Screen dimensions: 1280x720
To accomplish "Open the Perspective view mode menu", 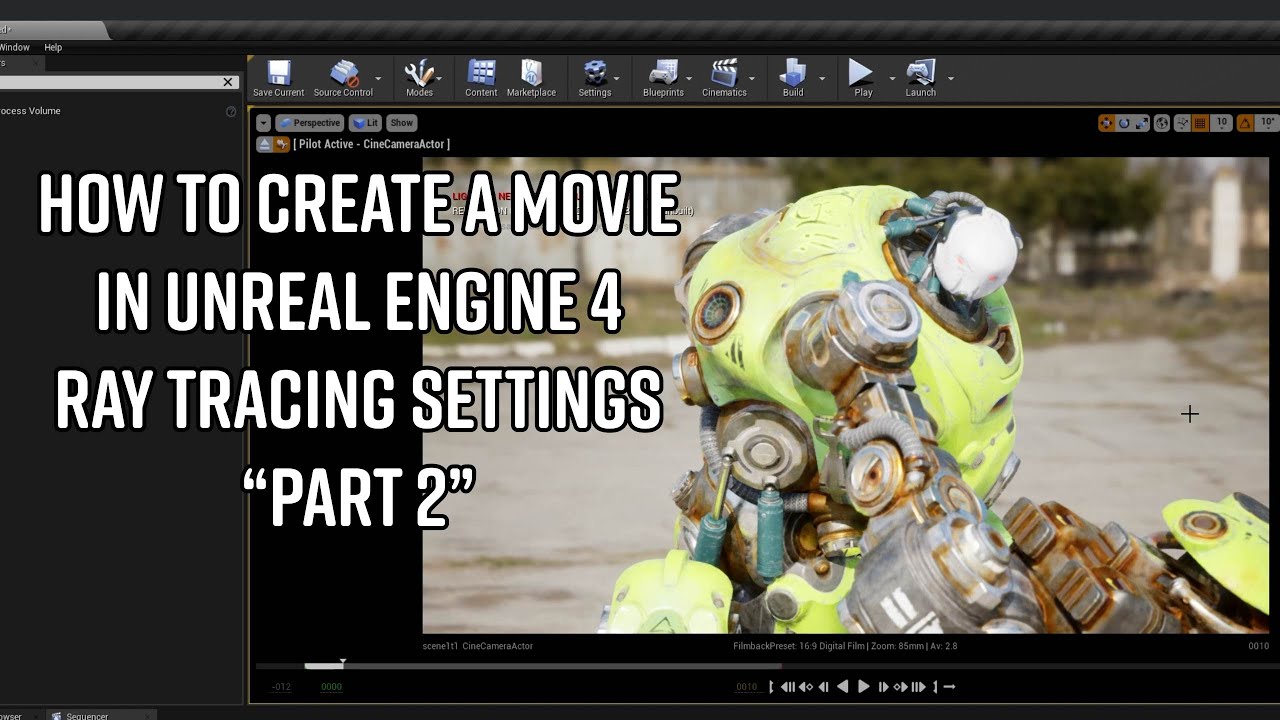I will tap(310, 123).
